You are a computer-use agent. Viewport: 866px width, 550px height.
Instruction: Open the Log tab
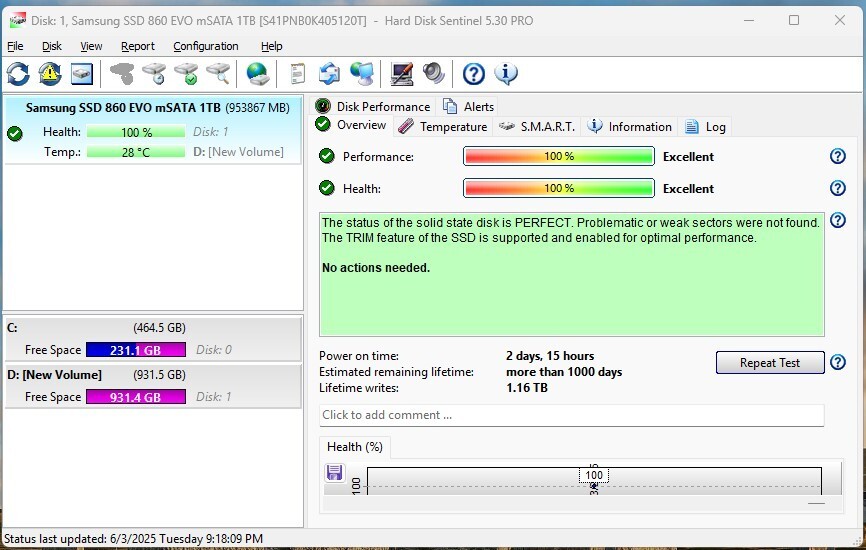coord(706,127)
